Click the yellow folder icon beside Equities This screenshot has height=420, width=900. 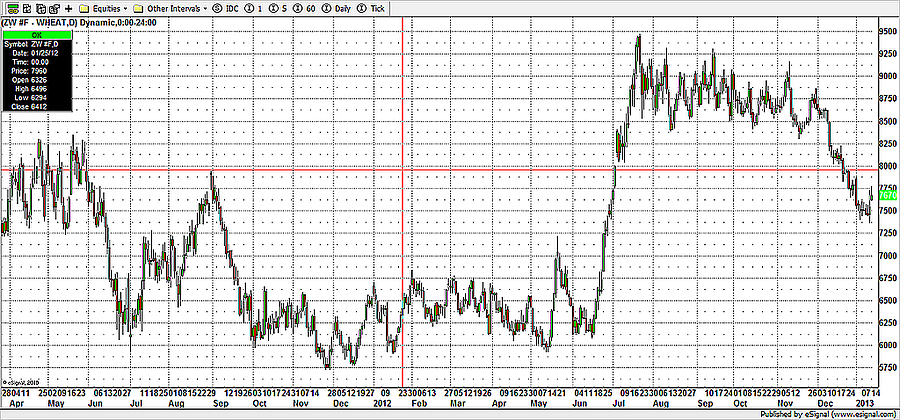pyautogui.click(x=82, y=7)
